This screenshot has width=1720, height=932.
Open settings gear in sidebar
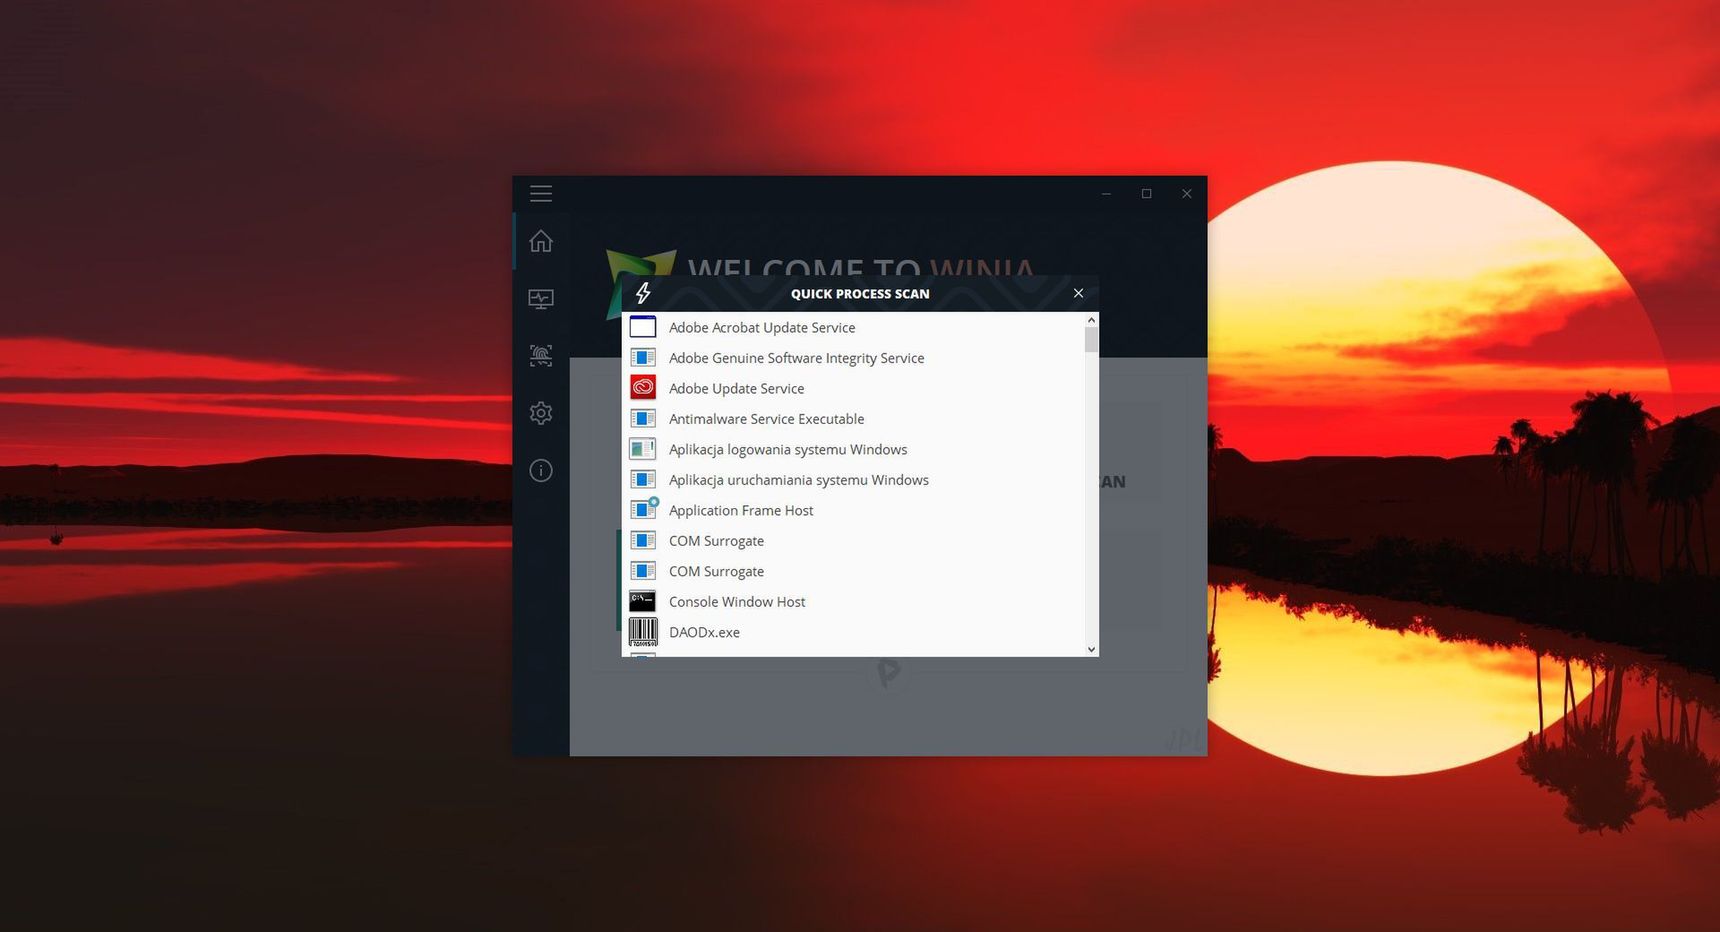pyautogui.click(x=541, y=413)
